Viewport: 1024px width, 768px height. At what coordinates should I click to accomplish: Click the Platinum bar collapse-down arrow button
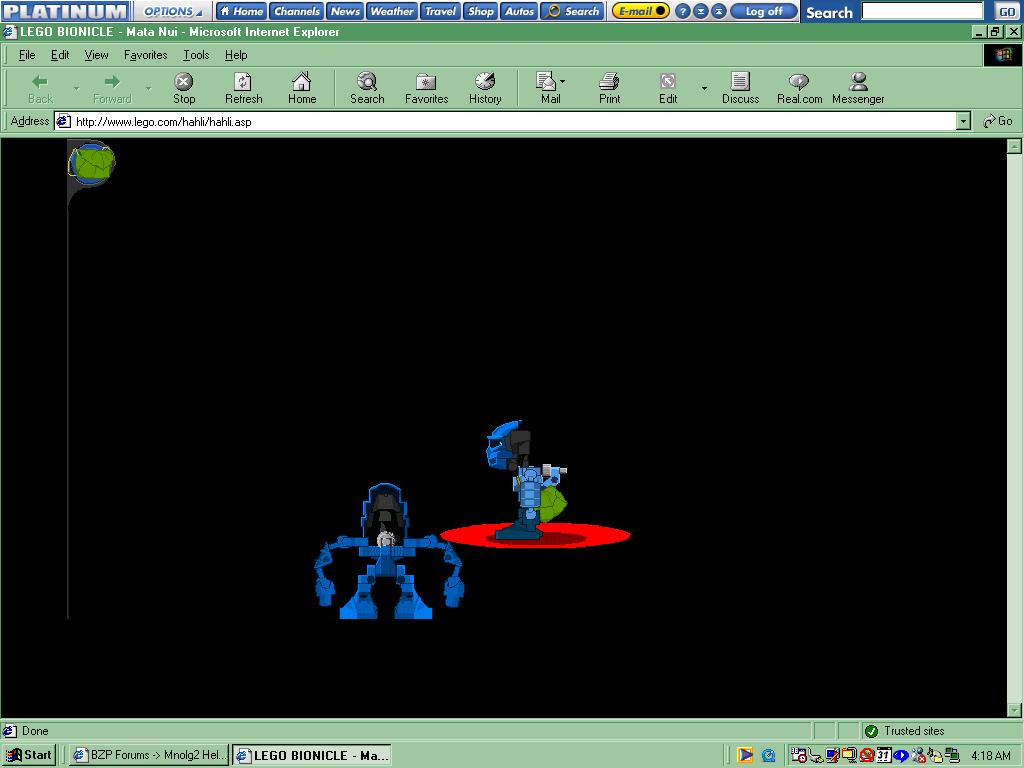700,11
